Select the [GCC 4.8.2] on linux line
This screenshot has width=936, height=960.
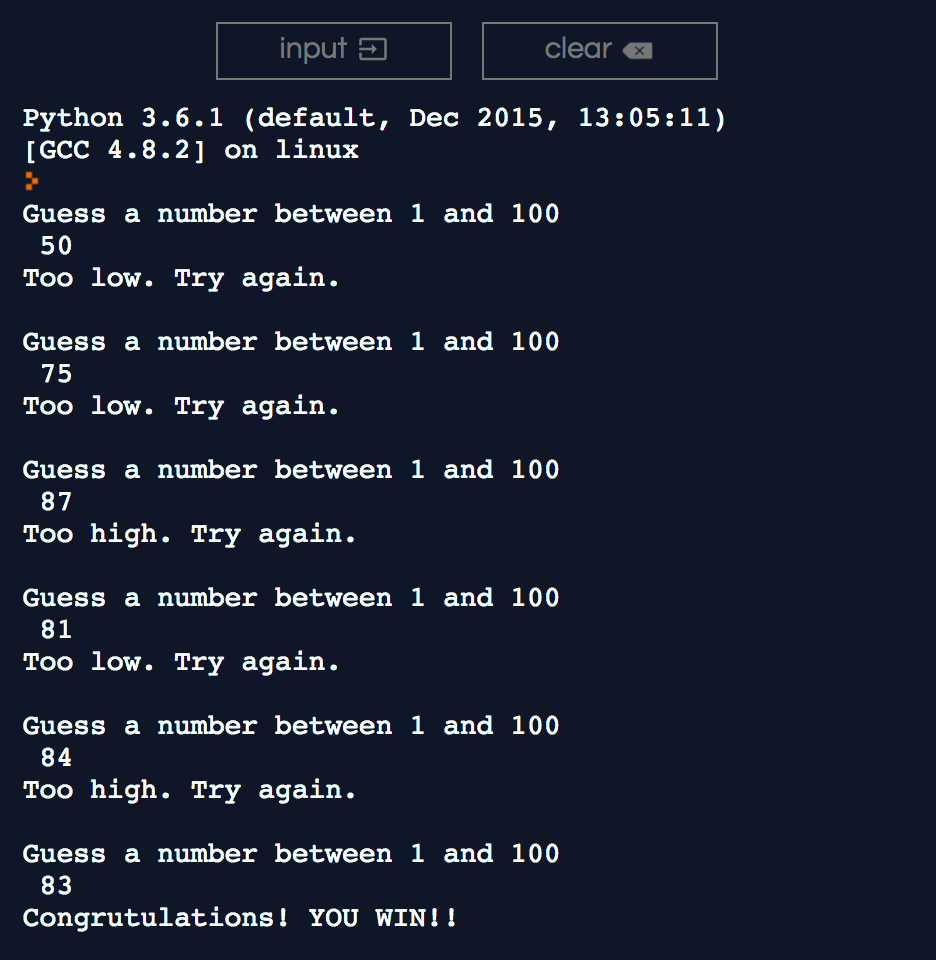pyautogui.click(x=190, y=150)
